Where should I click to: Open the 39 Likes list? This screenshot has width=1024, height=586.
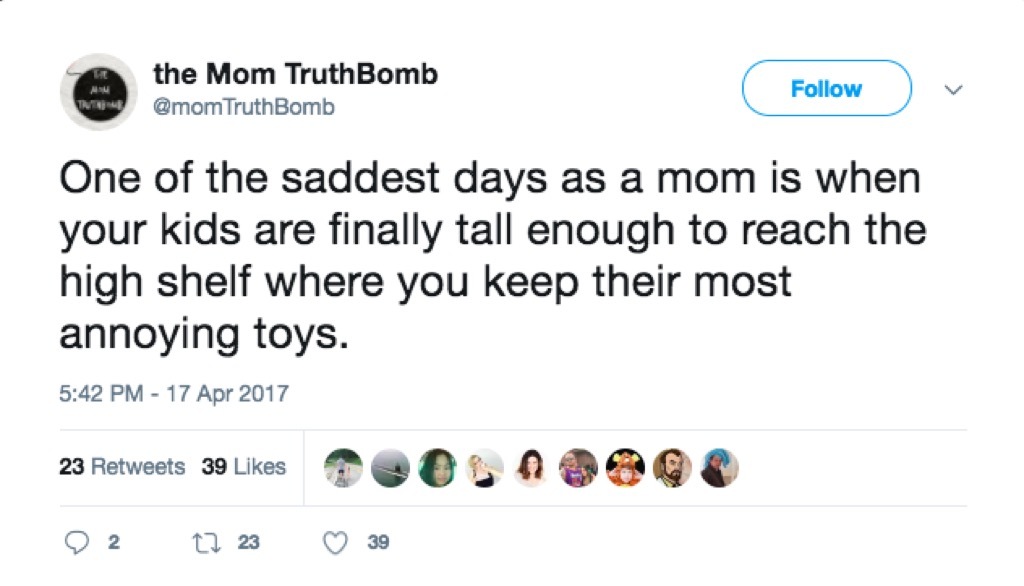(242, 467)
